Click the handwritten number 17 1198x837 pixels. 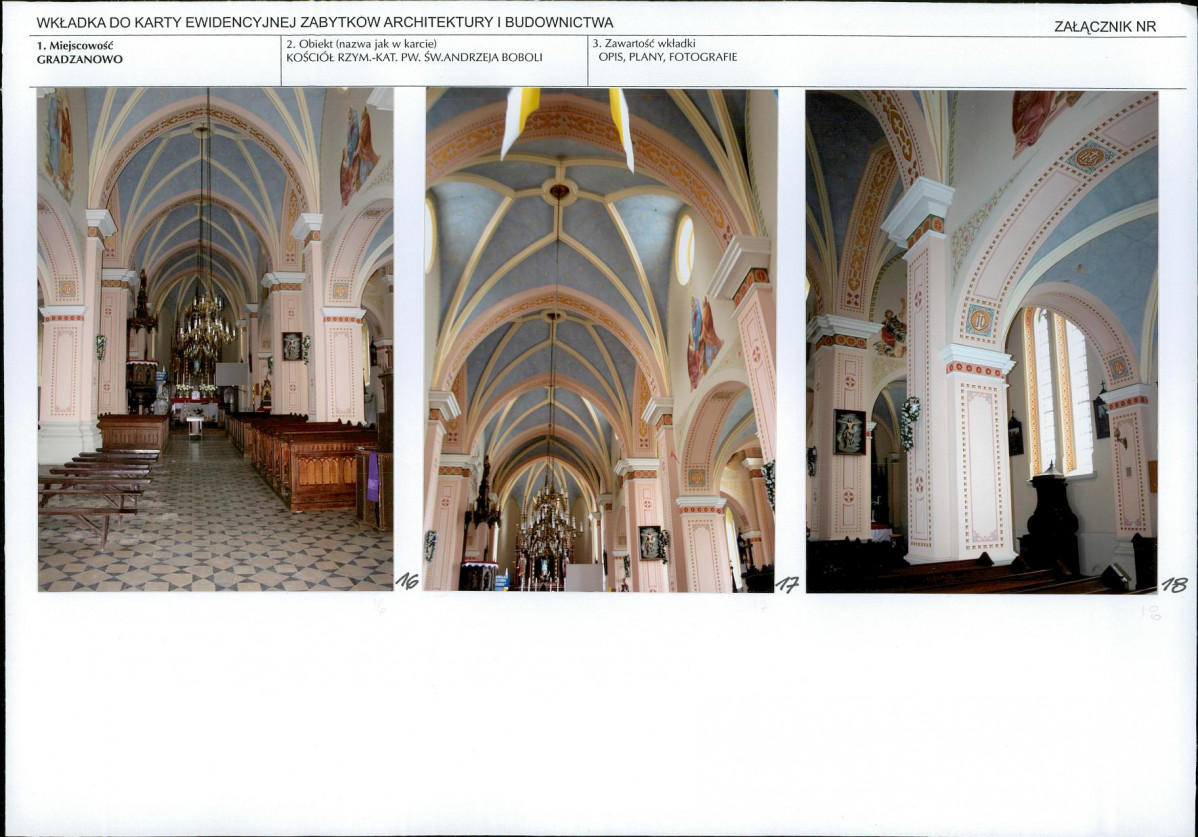787,585
